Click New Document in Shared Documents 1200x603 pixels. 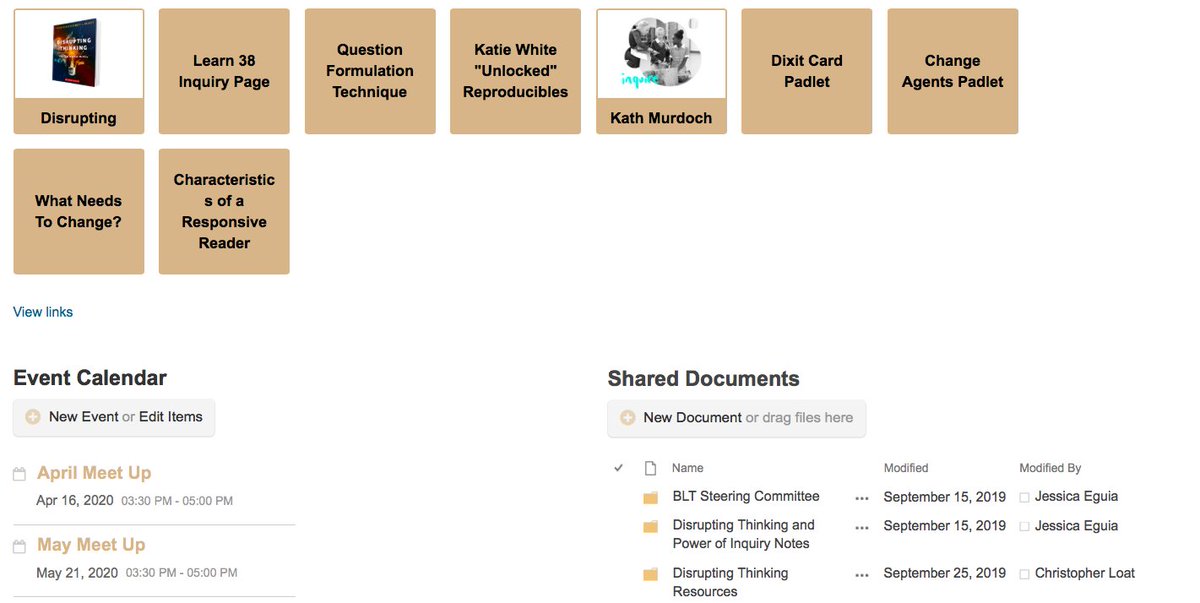(693, 418)
